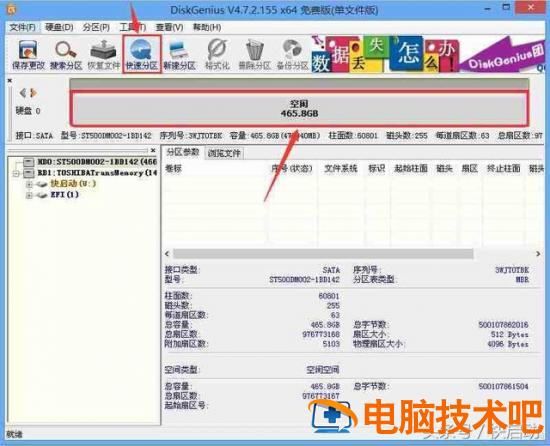
Task: Open the 文件(F) menu
Action: click(x=22, y=27)
